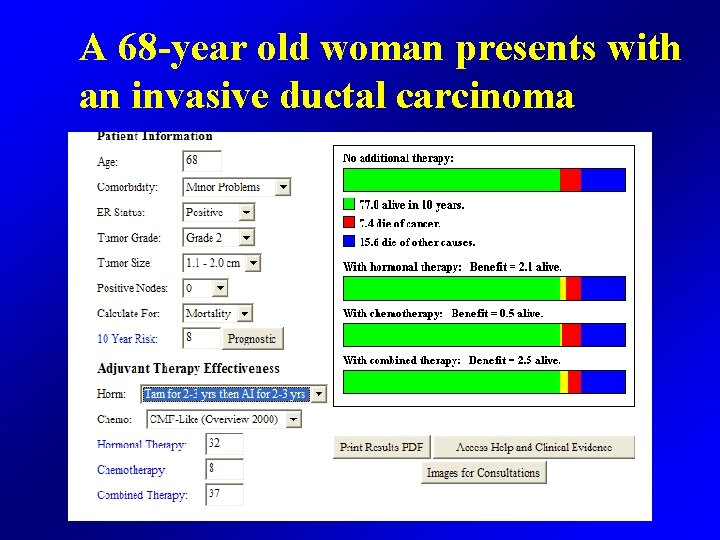This screenshot has height=540, width=720.
Task: Open the Tumor Grade dropdown showing Grade 2
Action: tap(219, 237)
